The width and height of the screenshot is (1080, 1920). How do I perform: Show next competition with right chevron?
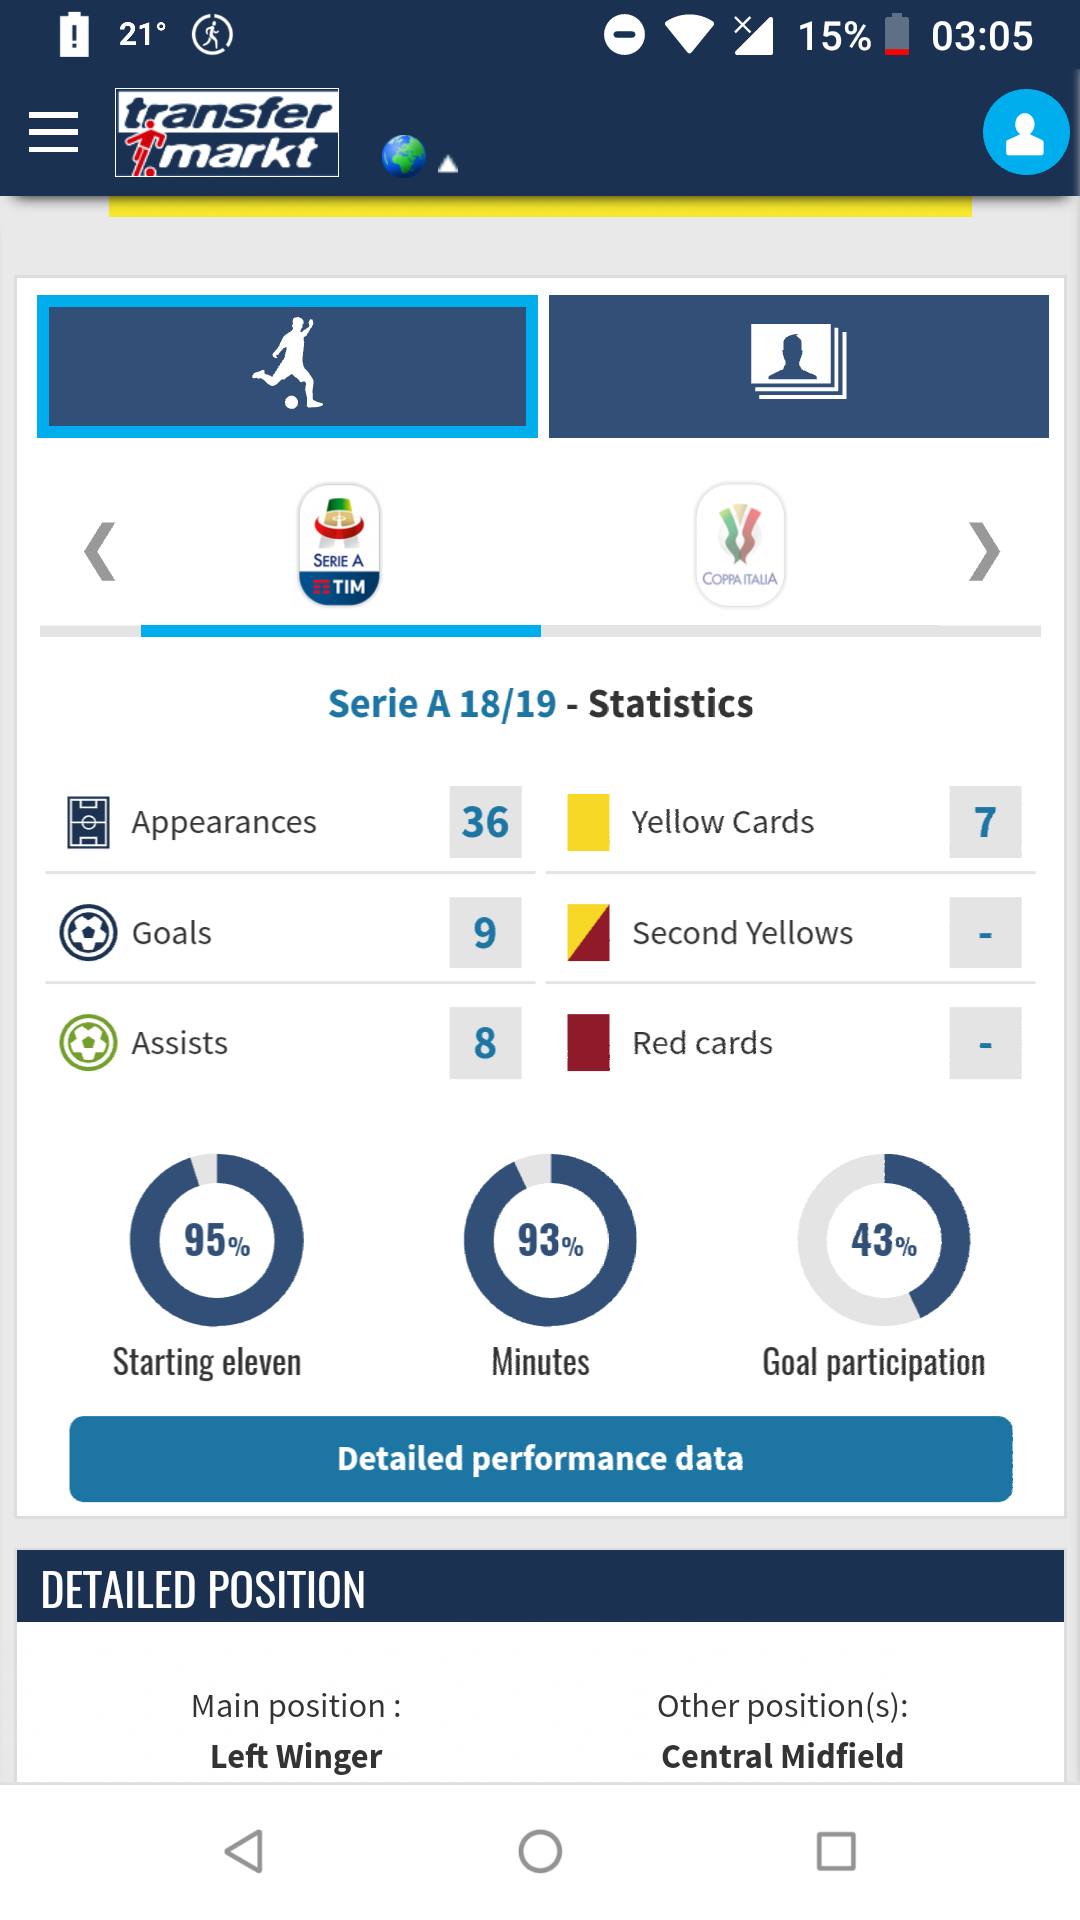pos(984,551)
